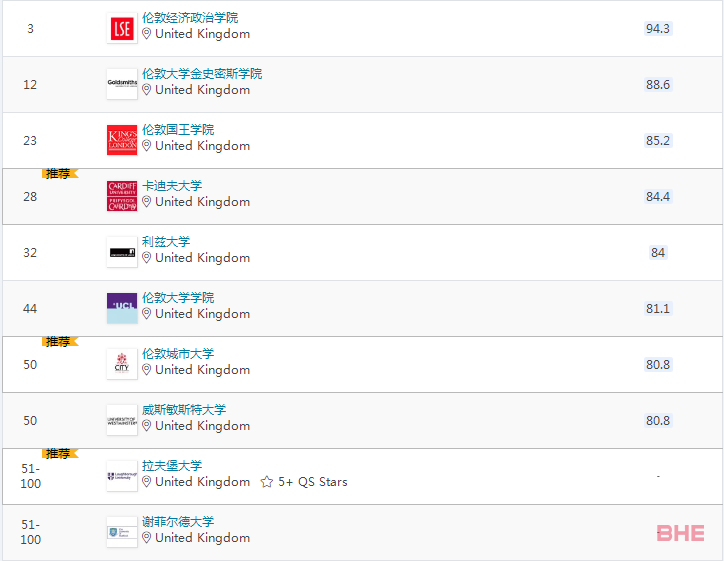Select rank number 3
Screen dimensions: 724x561
(x=30, y=29)
